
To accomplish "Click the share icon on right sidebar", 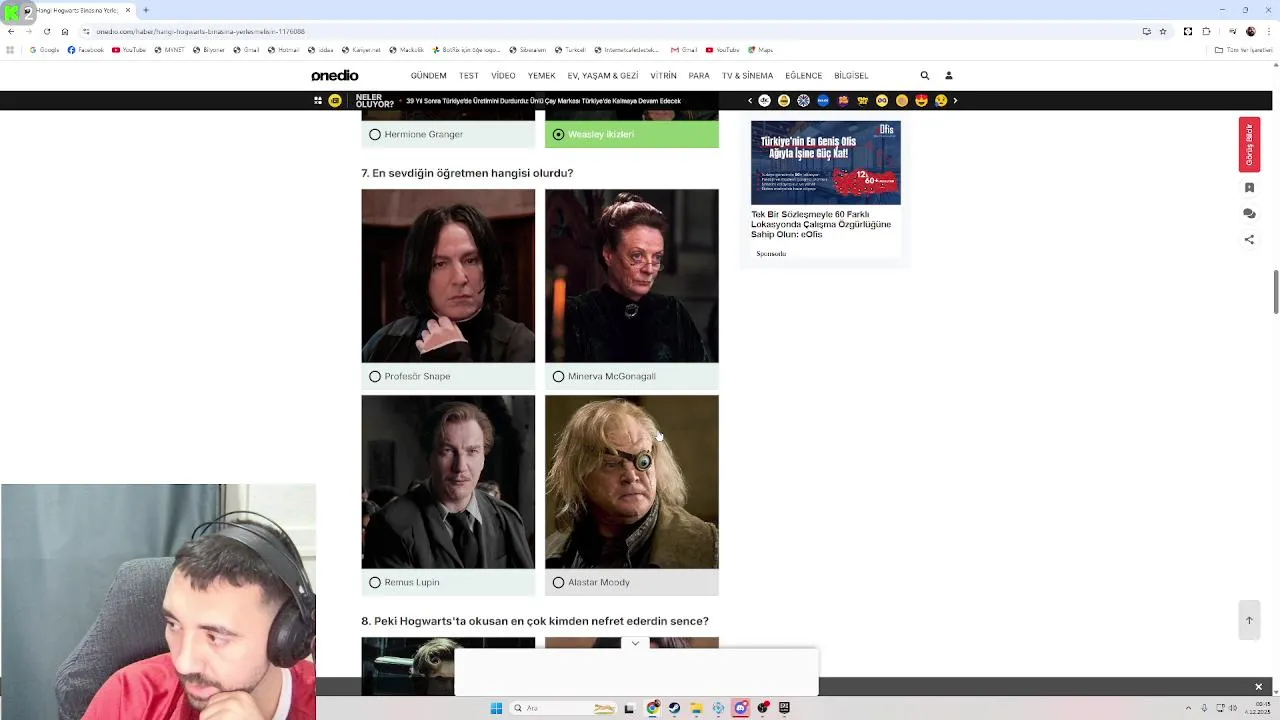I will point(1249,240).
